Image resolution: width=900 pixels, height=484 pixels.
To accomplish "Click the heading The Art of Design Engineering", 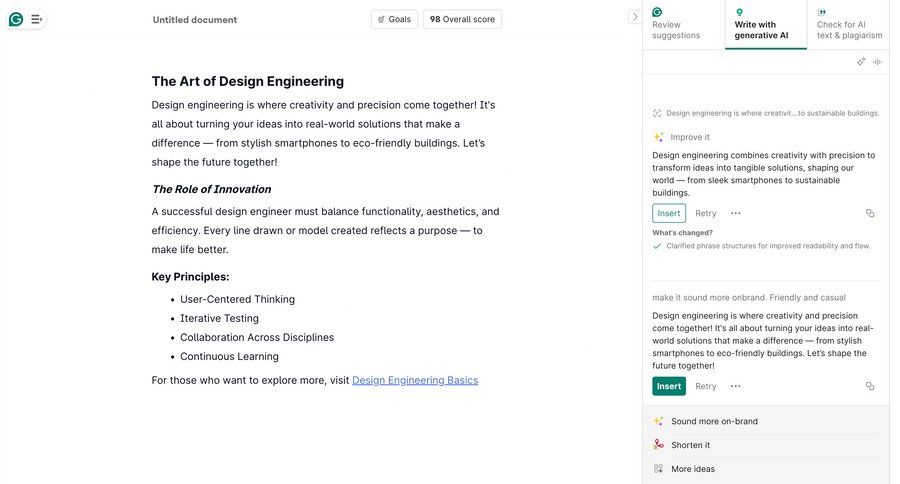I will click(247, 82).
